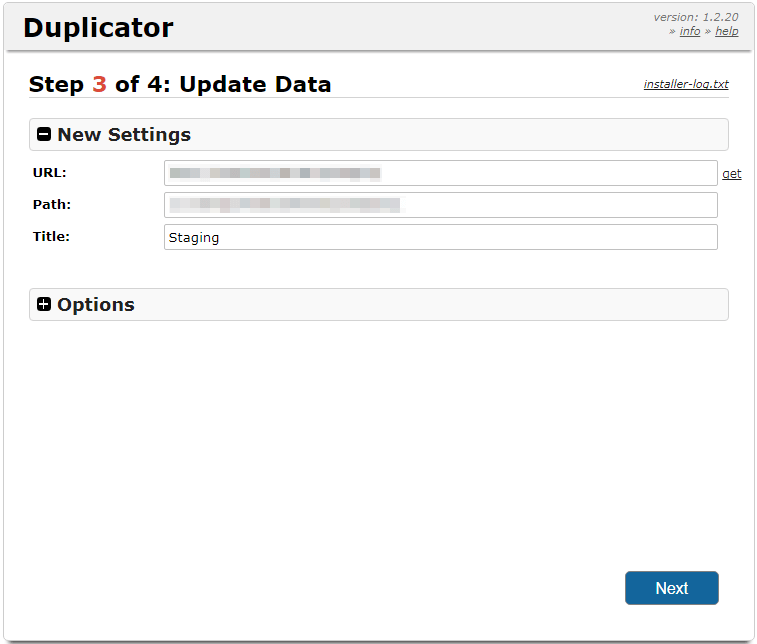Image resolution: width=757 pixels, height=644 pixels.
Task: Click the version: 1.2.20 text
Action: pos(696,17)
